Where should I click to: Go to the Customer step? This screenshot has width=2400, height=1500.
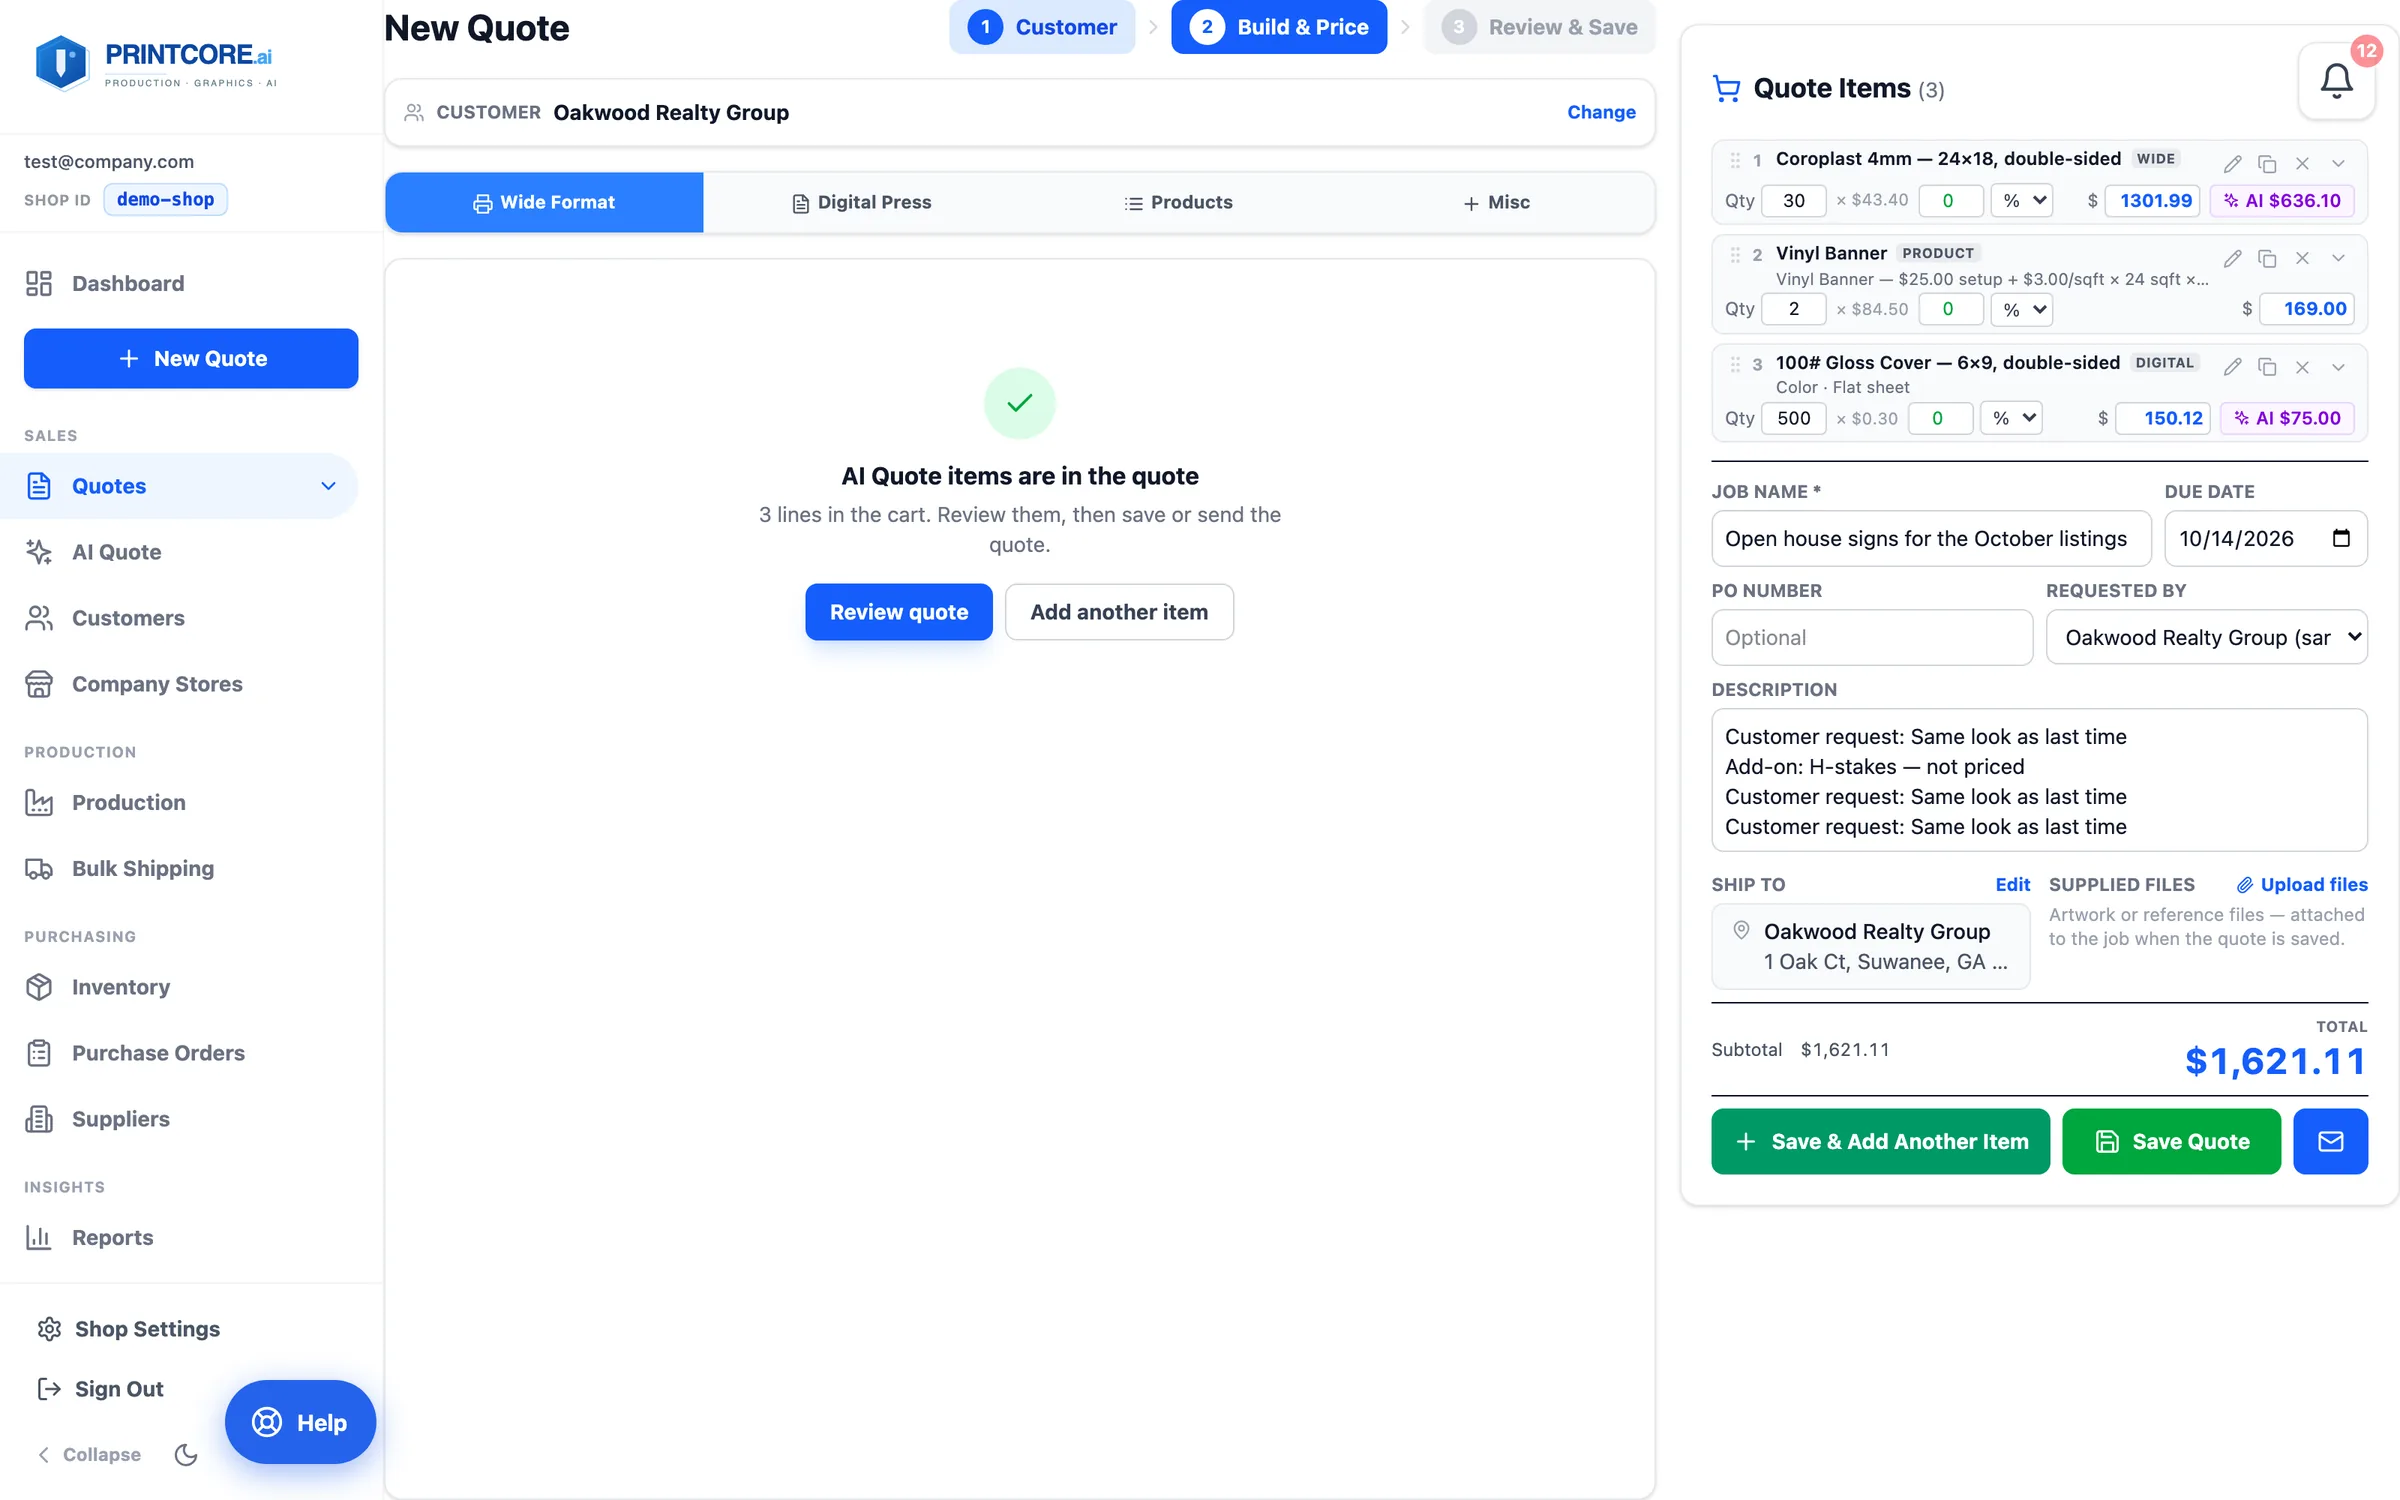1042,27
